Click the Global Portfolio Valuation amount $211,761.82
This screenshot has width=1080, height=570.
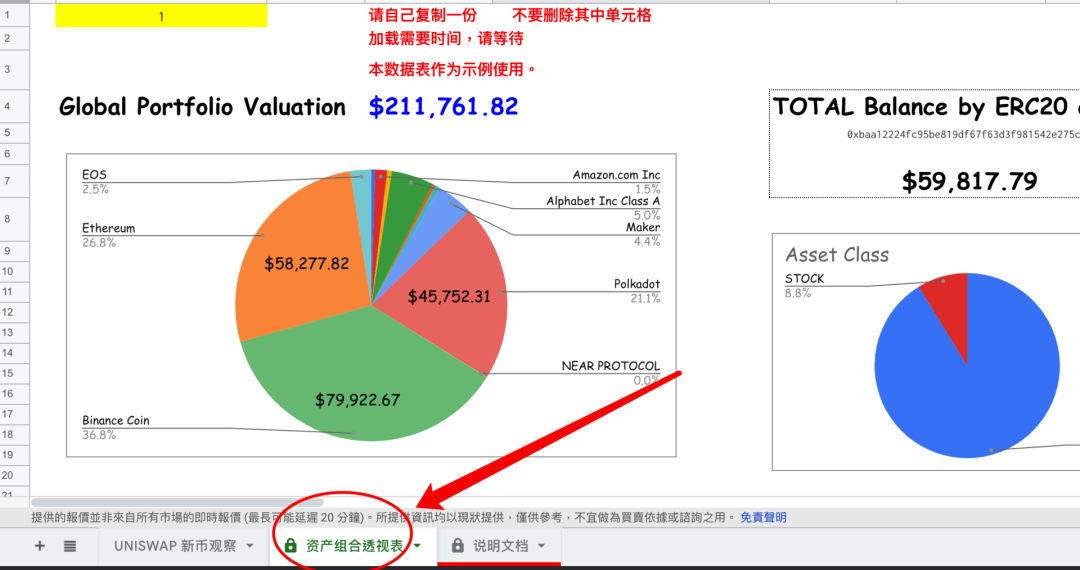[x=443, y=107]
